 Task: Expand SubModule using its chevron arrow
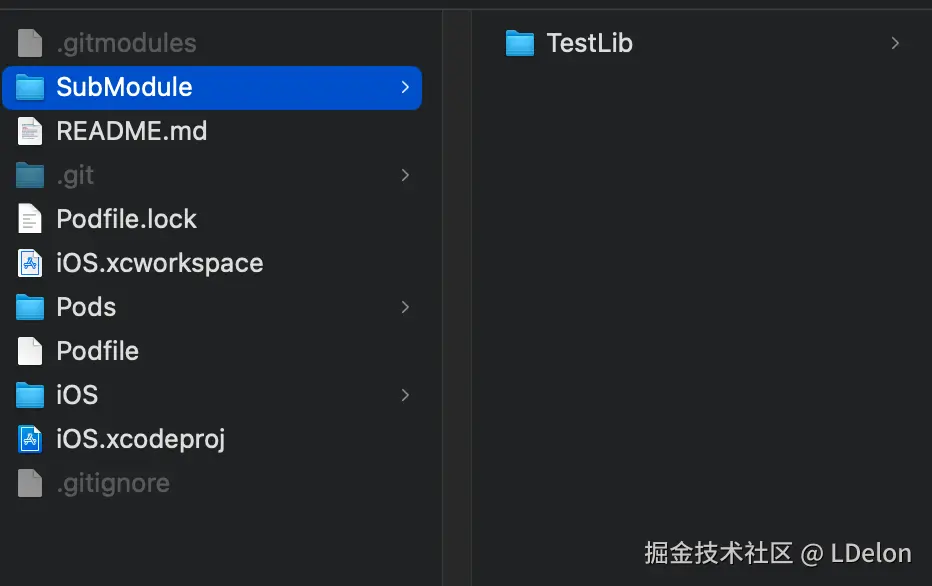click(405, 87)
